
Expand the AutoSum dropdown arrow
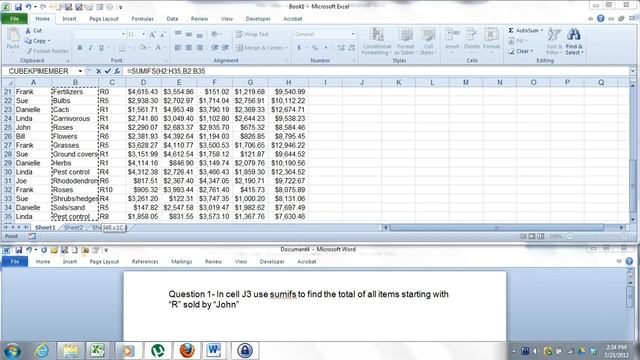pyautogui.click(x=542, y=31)
